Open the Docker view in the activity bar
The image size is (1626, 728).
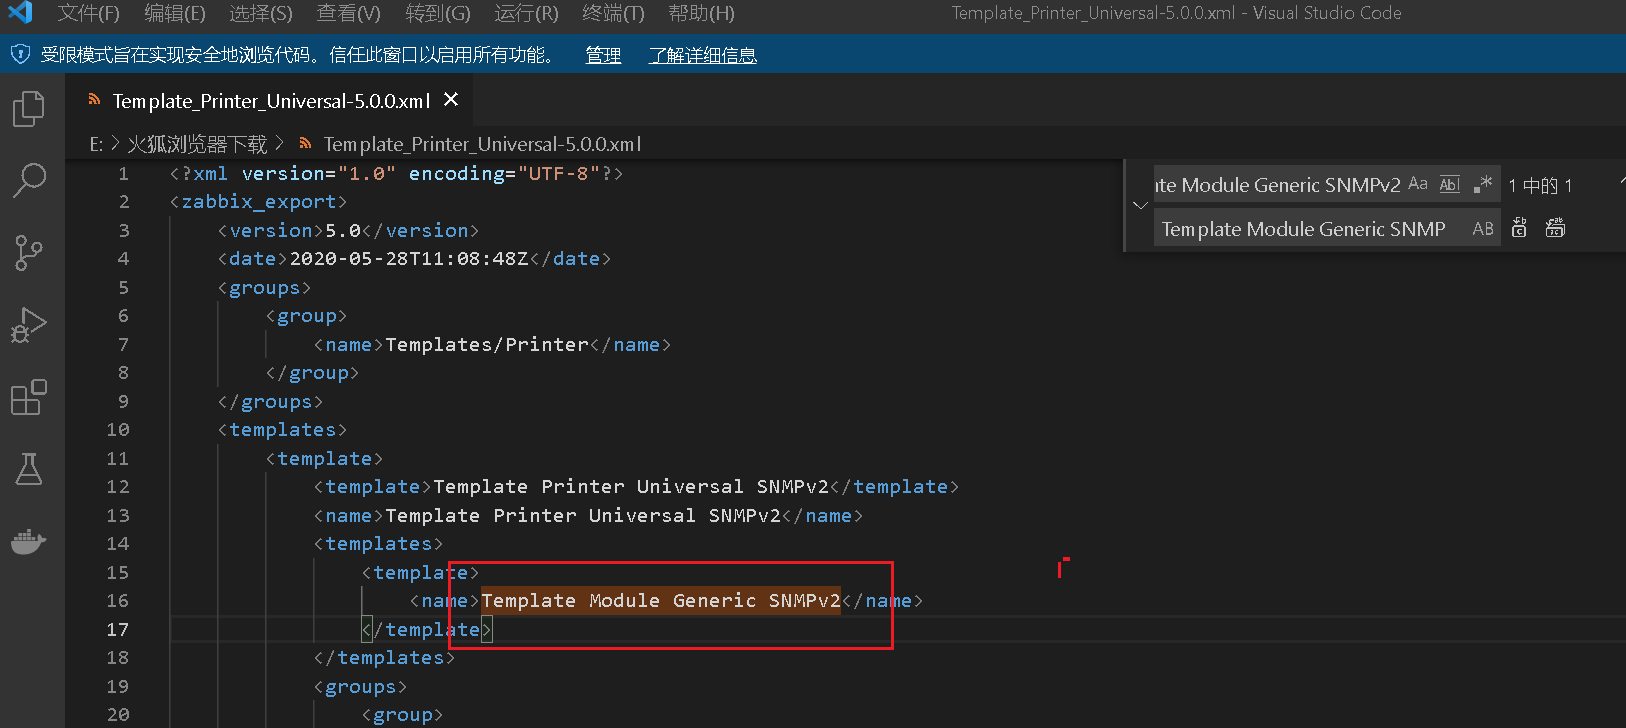(29, 541)
